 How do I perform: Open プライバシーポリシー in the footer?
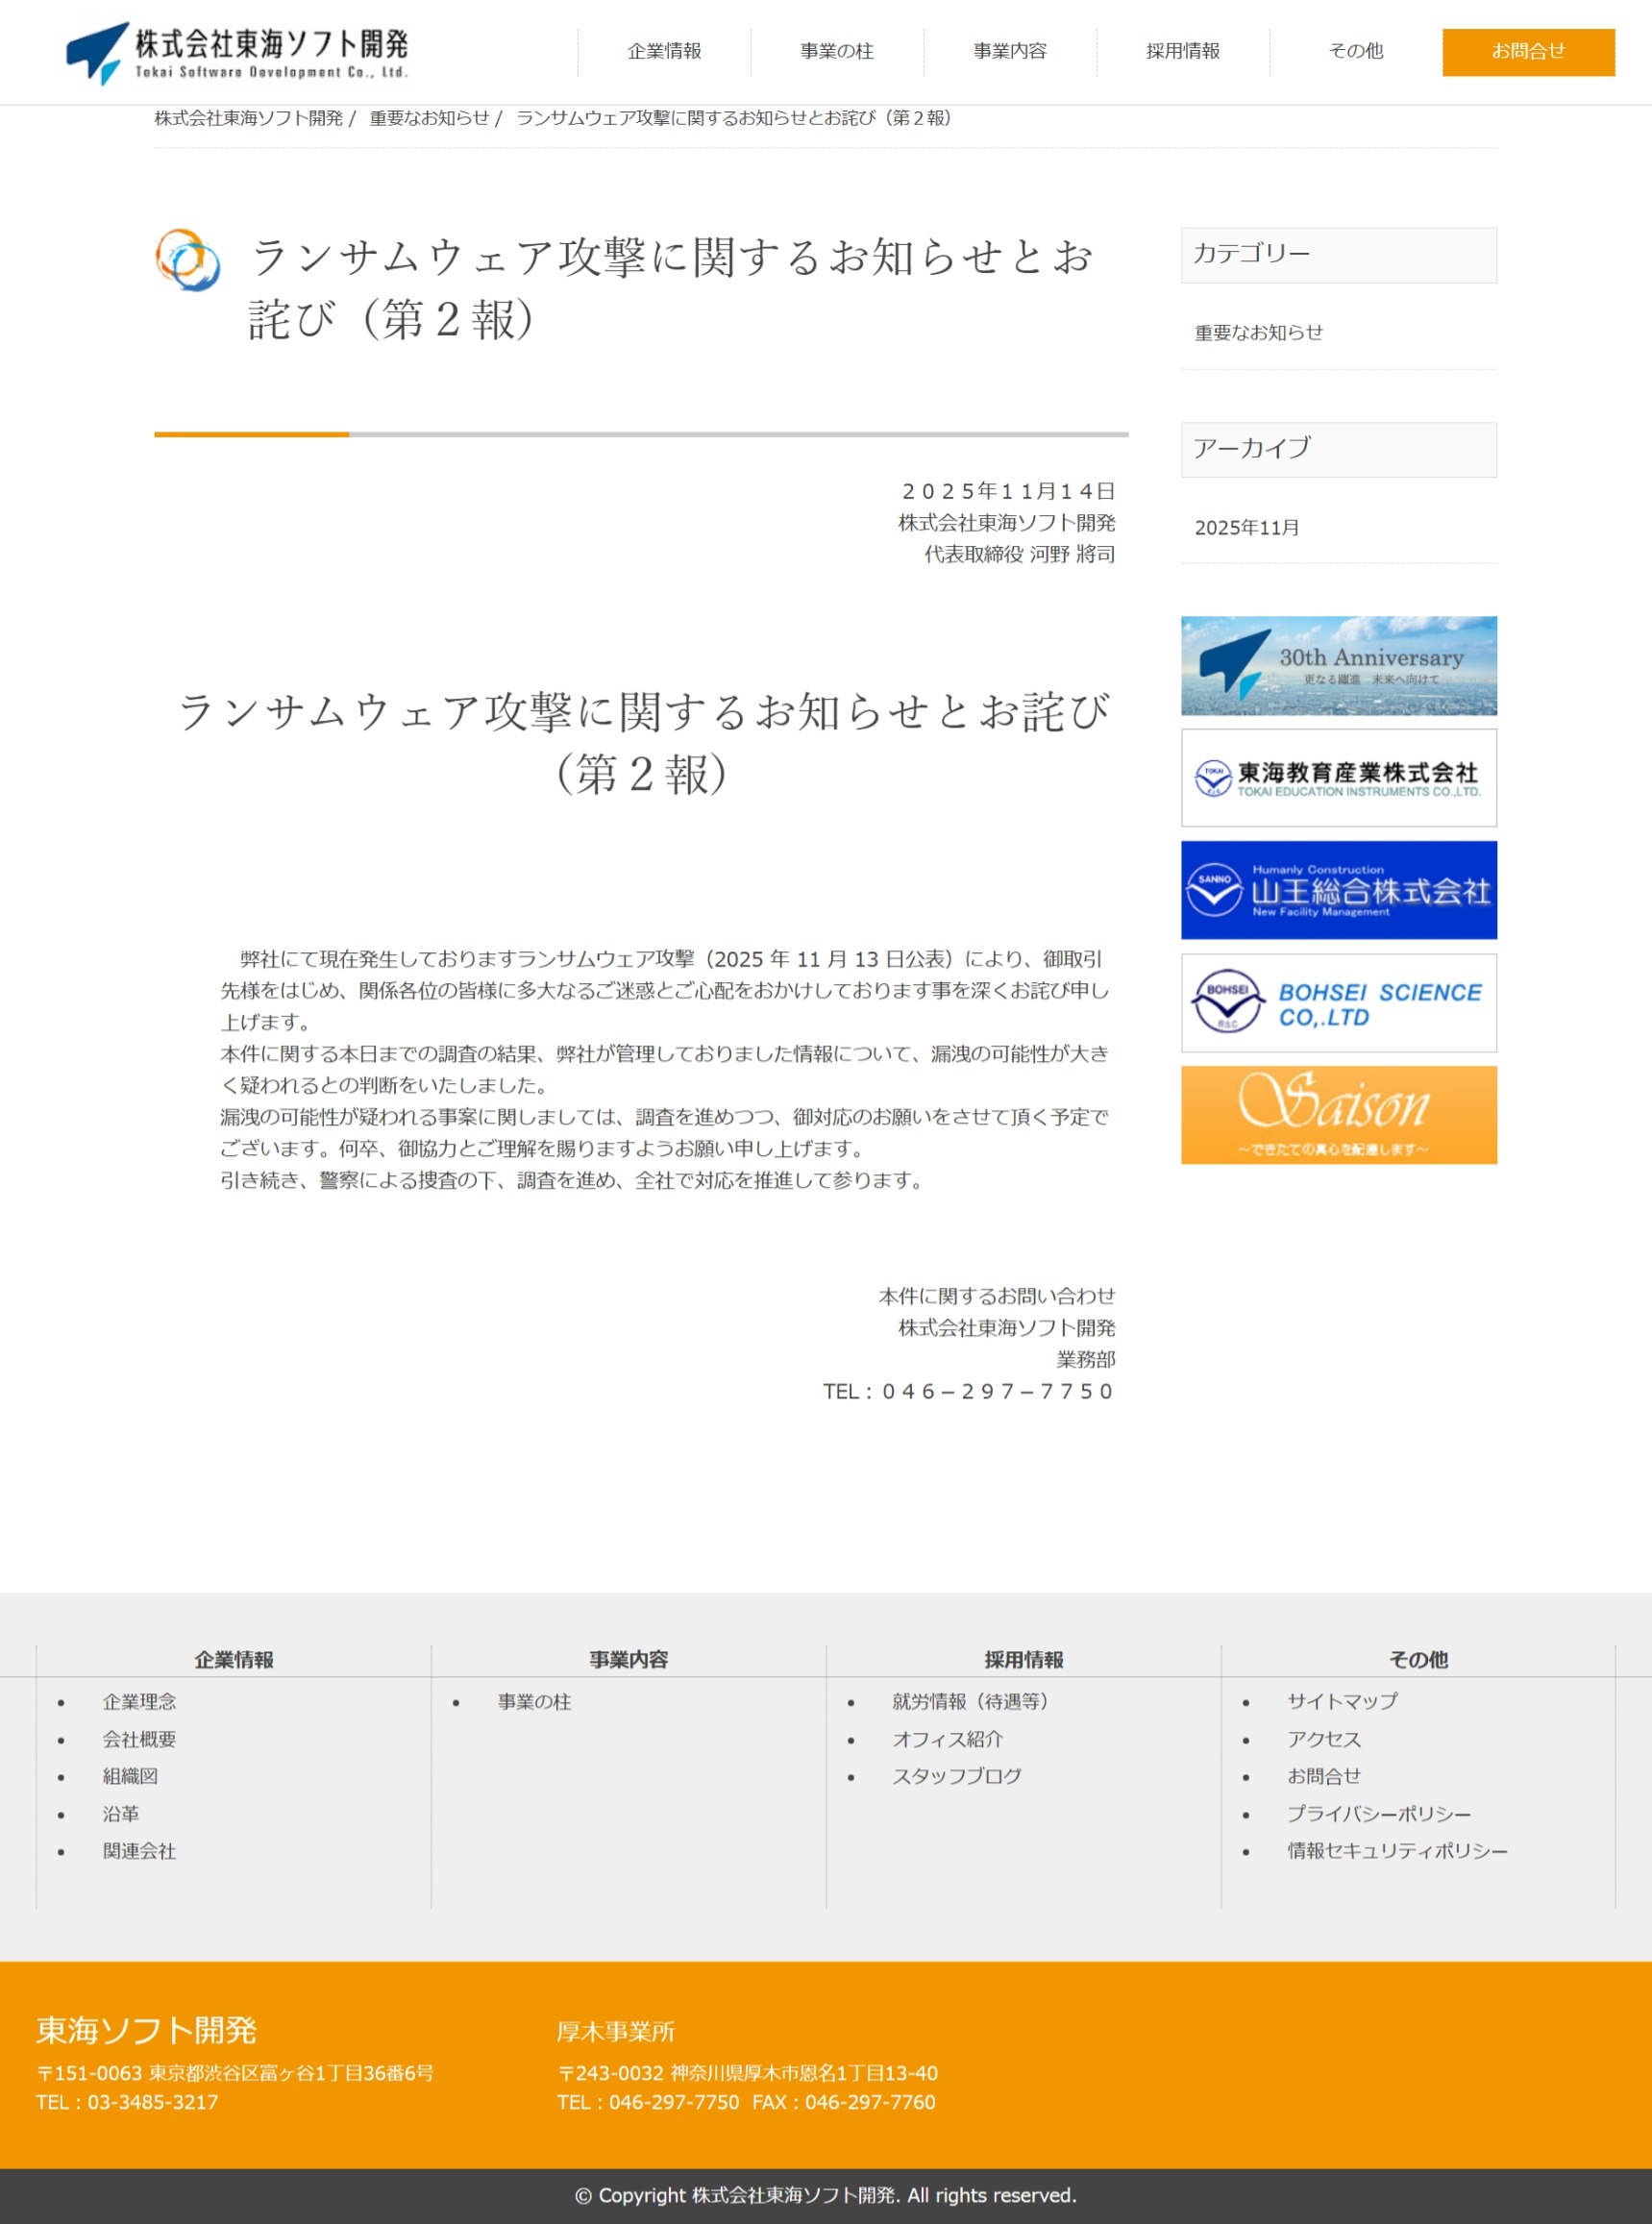coord(1378,1814)
